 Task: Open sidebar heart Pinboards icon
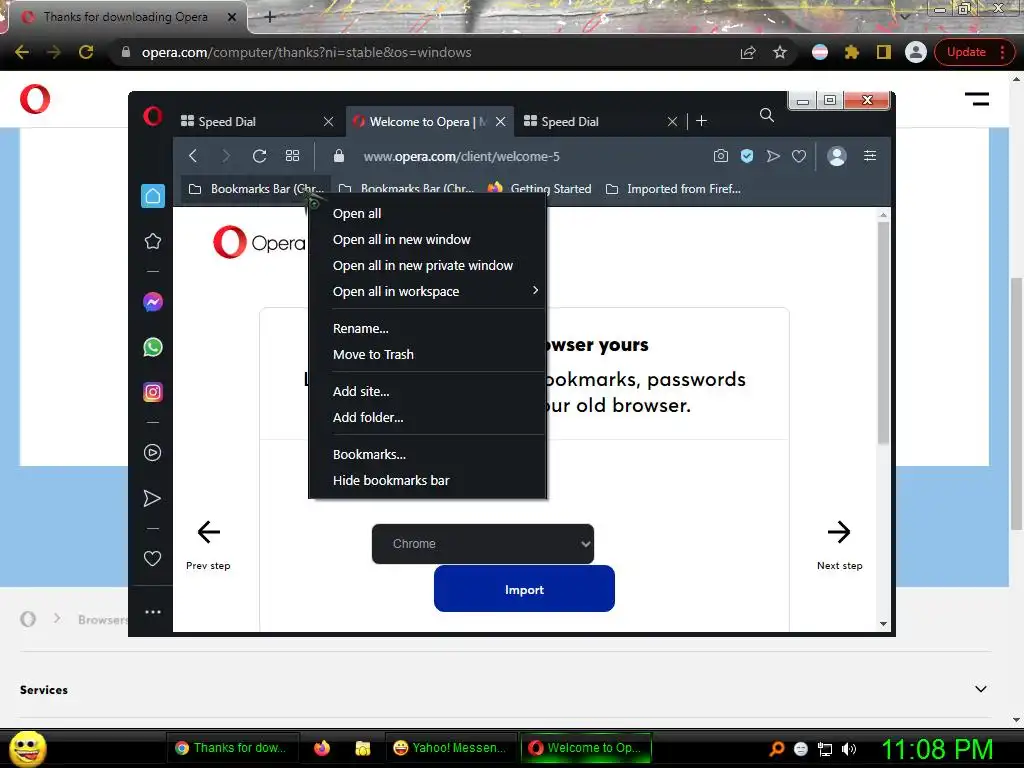point(152,558)
